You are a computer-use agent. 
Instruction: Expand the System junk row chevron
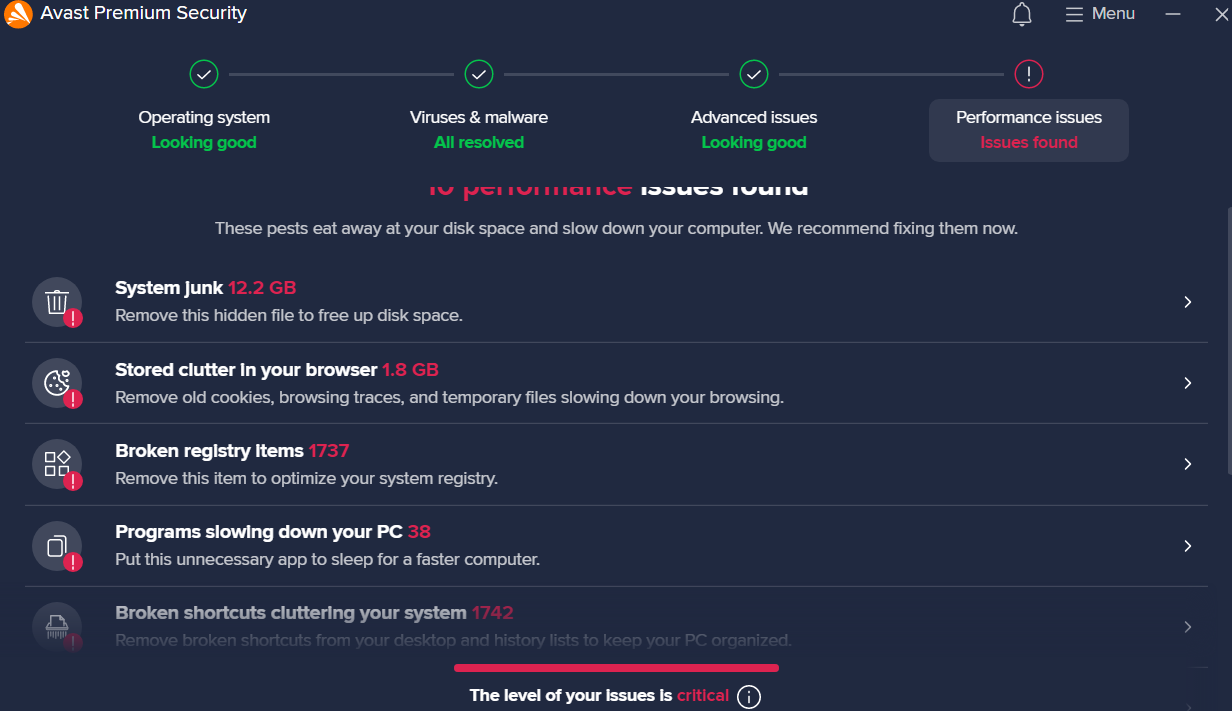[1188, 302]
